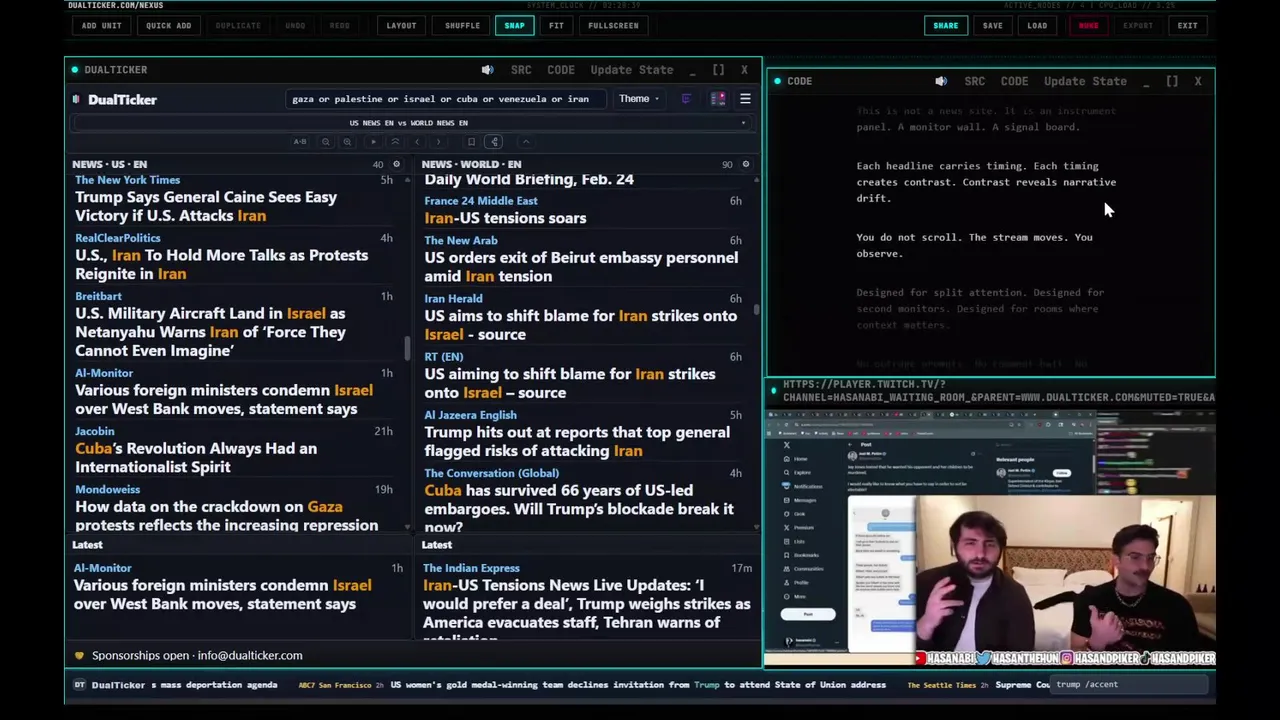
Task: Click the EXIT button
Action: (x=1187, y=25)
